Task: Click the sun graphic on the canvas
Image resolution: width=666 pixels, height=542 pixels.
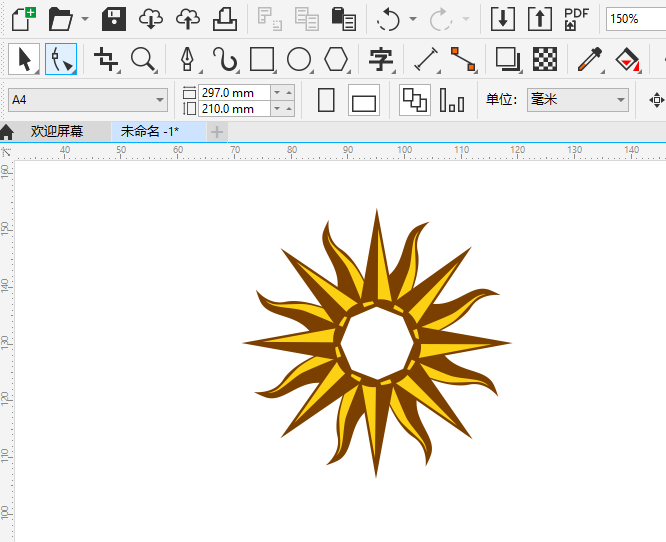Action: tap(377, 343)
